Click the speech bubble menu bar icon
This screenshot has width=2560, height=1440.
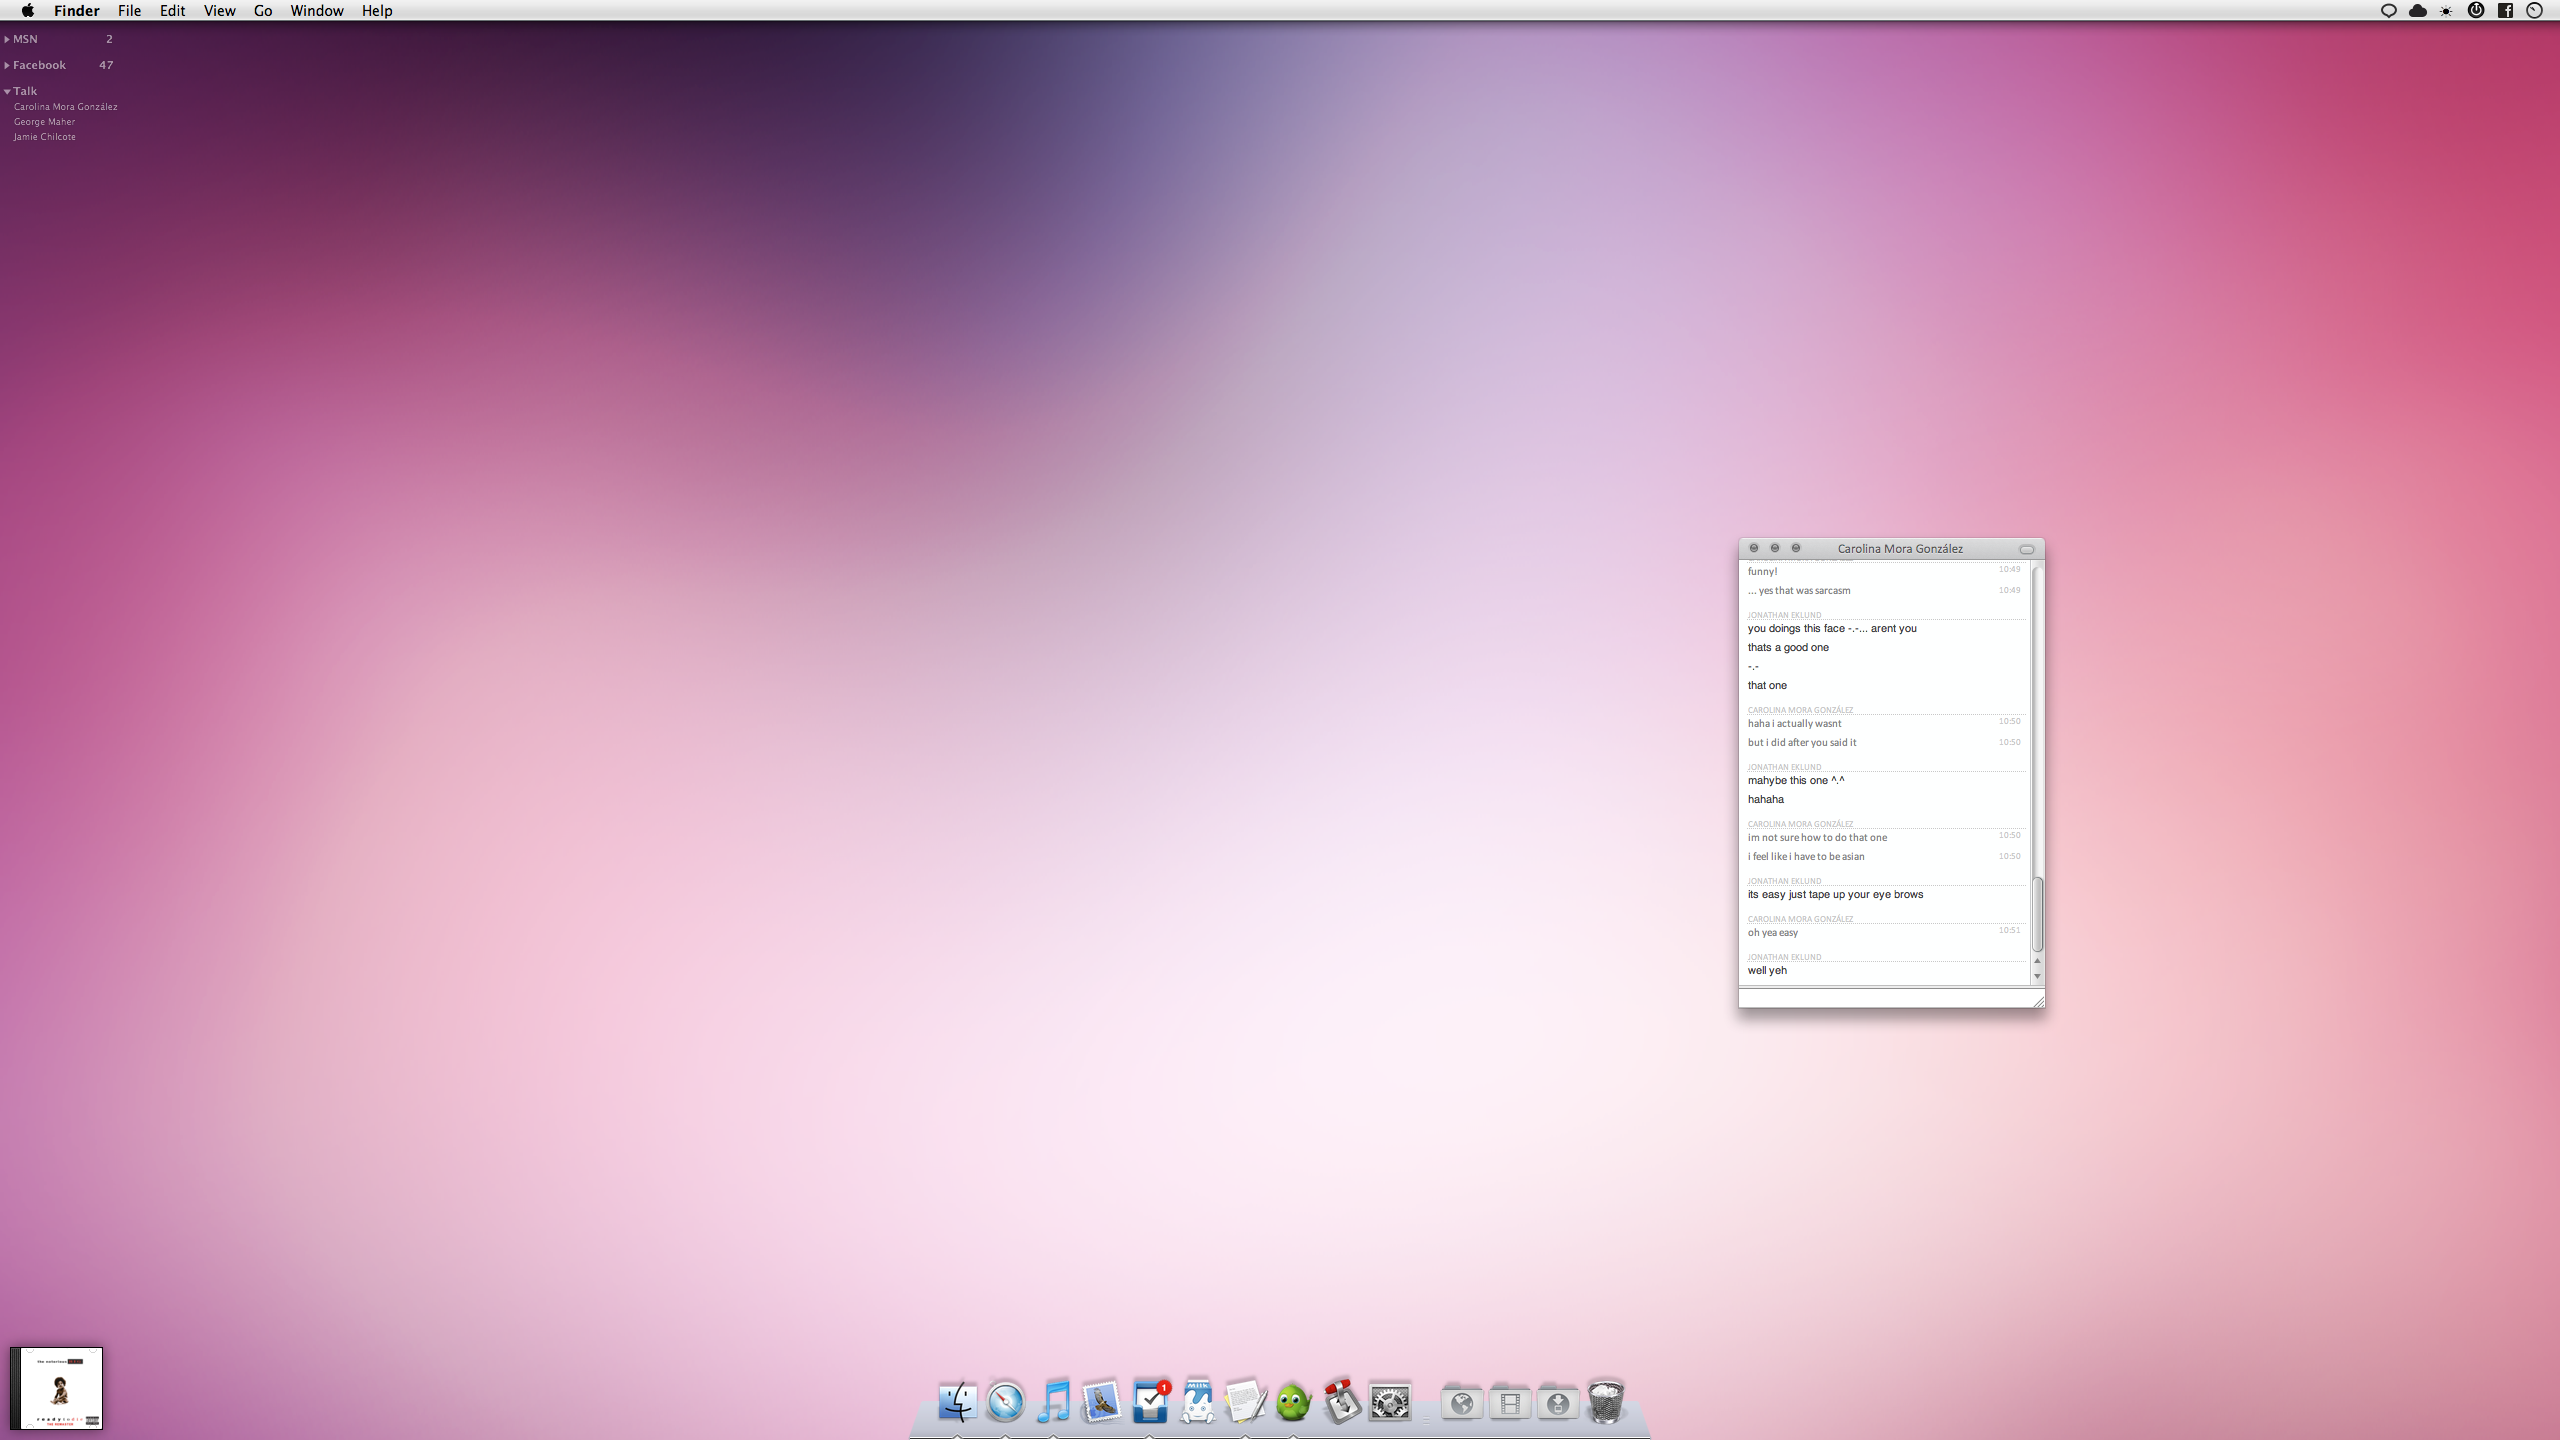pyautogui.click(x=2389, y=11)
